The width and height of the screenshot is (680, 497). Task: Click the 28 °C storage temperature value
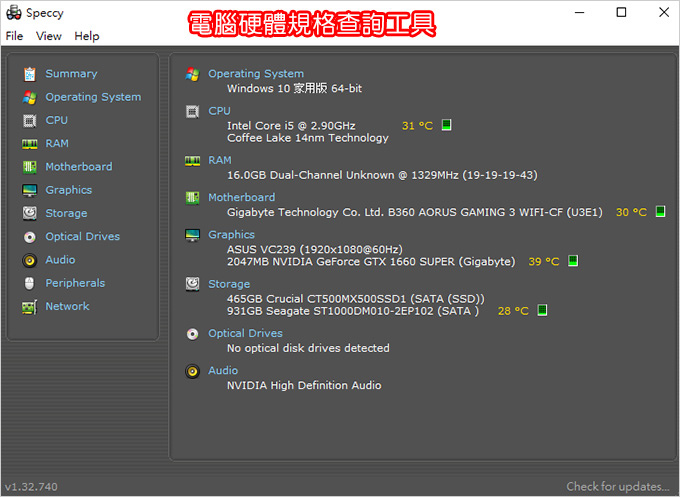[513, 311]
